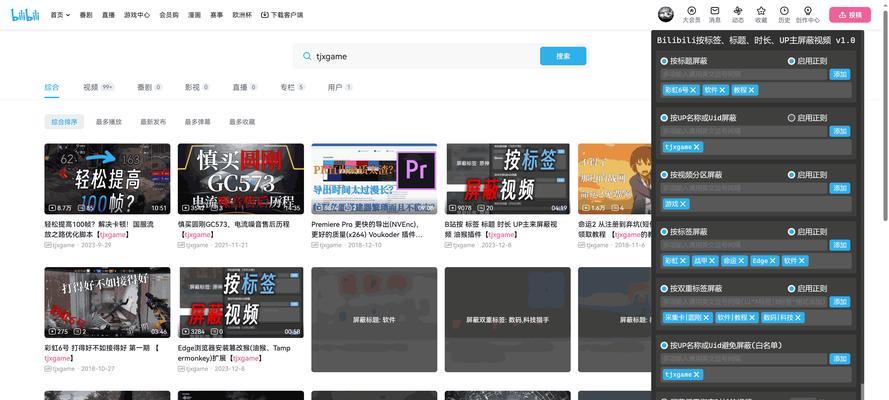This screenshot has width=889, height=400.
Task: Click the blocked card 屏蔽双重标签: 数码,科技
Action: pos(507,320)
